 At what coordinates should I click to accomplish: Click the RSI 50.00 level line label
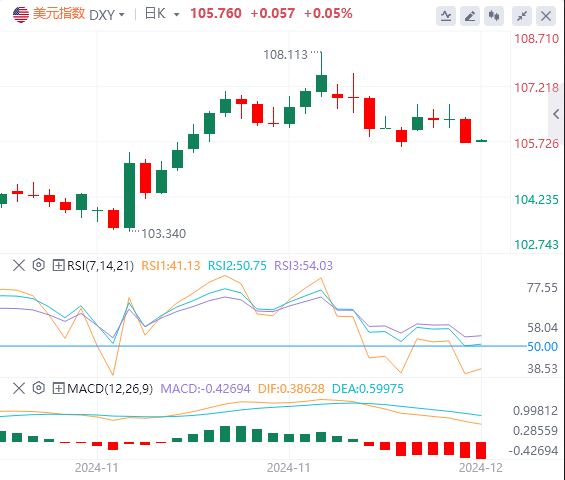pos(542,347)
